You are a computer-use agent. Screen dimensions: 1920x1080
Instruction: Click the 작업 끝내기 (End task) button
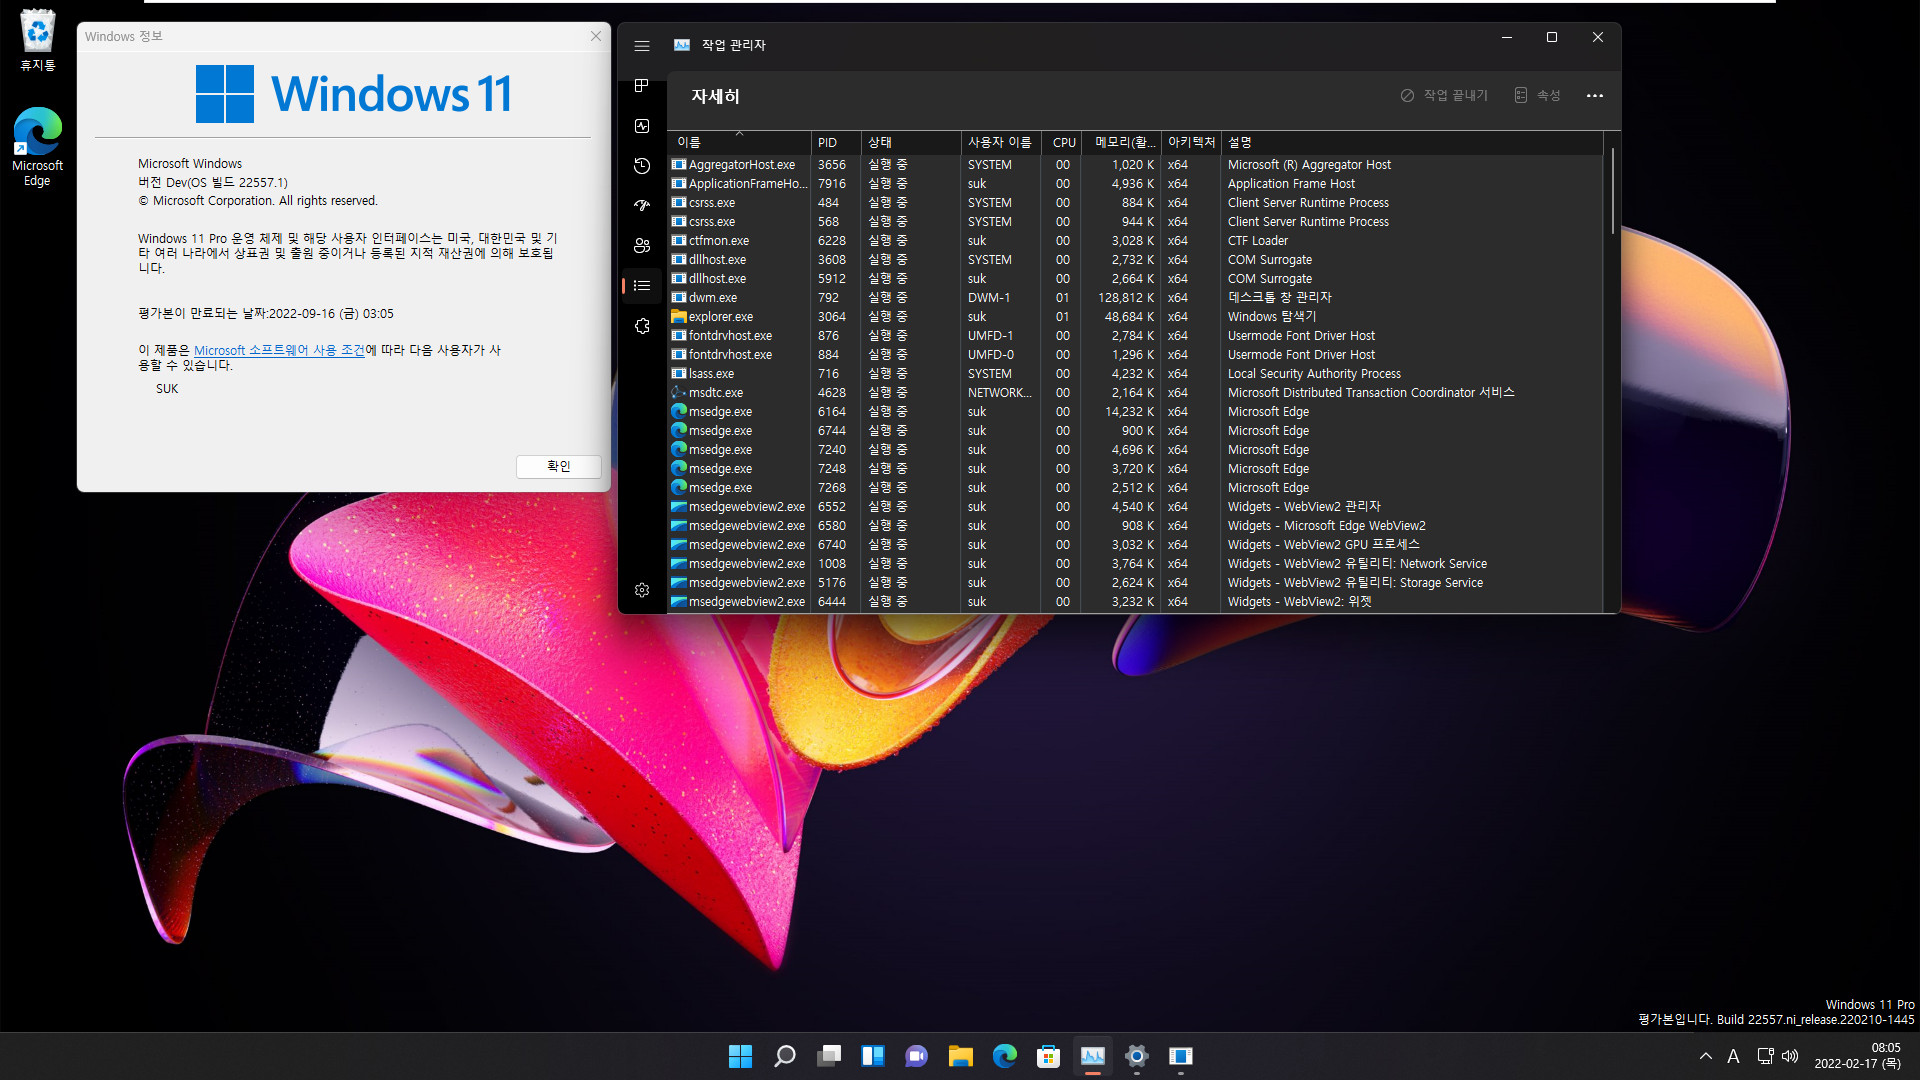pos(1444,95)
